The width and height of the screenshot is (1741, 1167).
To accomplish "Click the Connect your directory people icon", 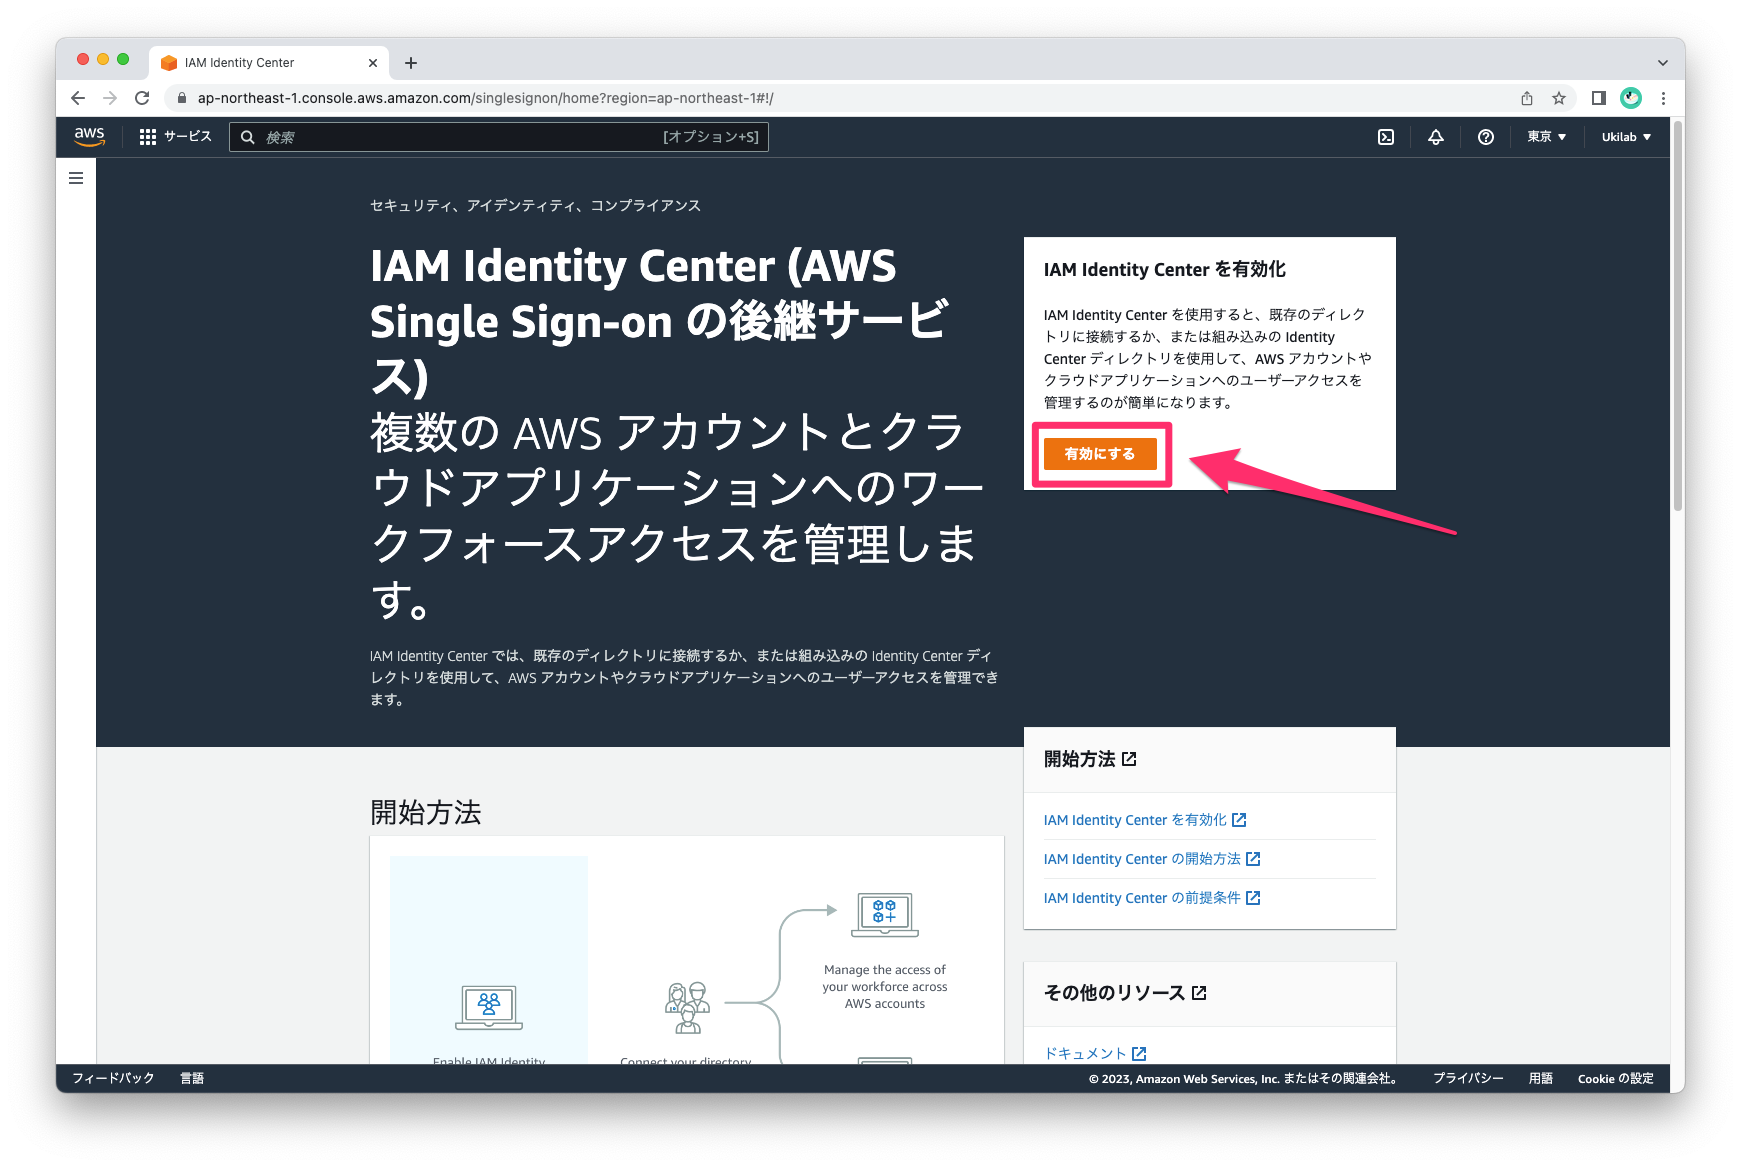I will (687, 1007).
